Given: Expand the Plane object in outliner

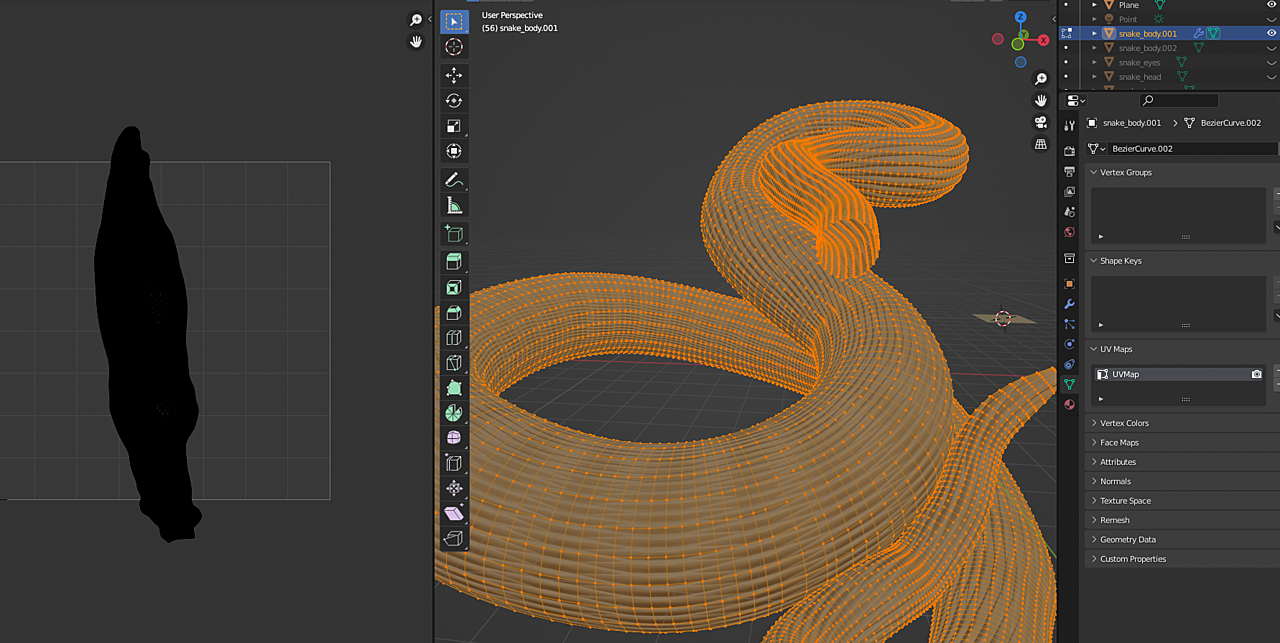Looking at the screenshot, I should (x=1094, y=5).
